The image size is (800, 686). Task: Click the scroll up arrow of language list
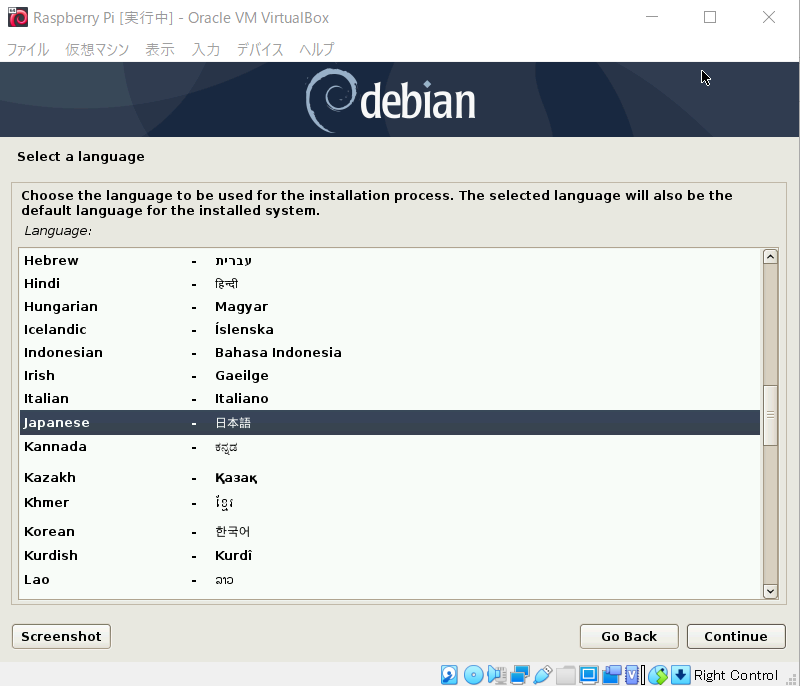[770, 257]
